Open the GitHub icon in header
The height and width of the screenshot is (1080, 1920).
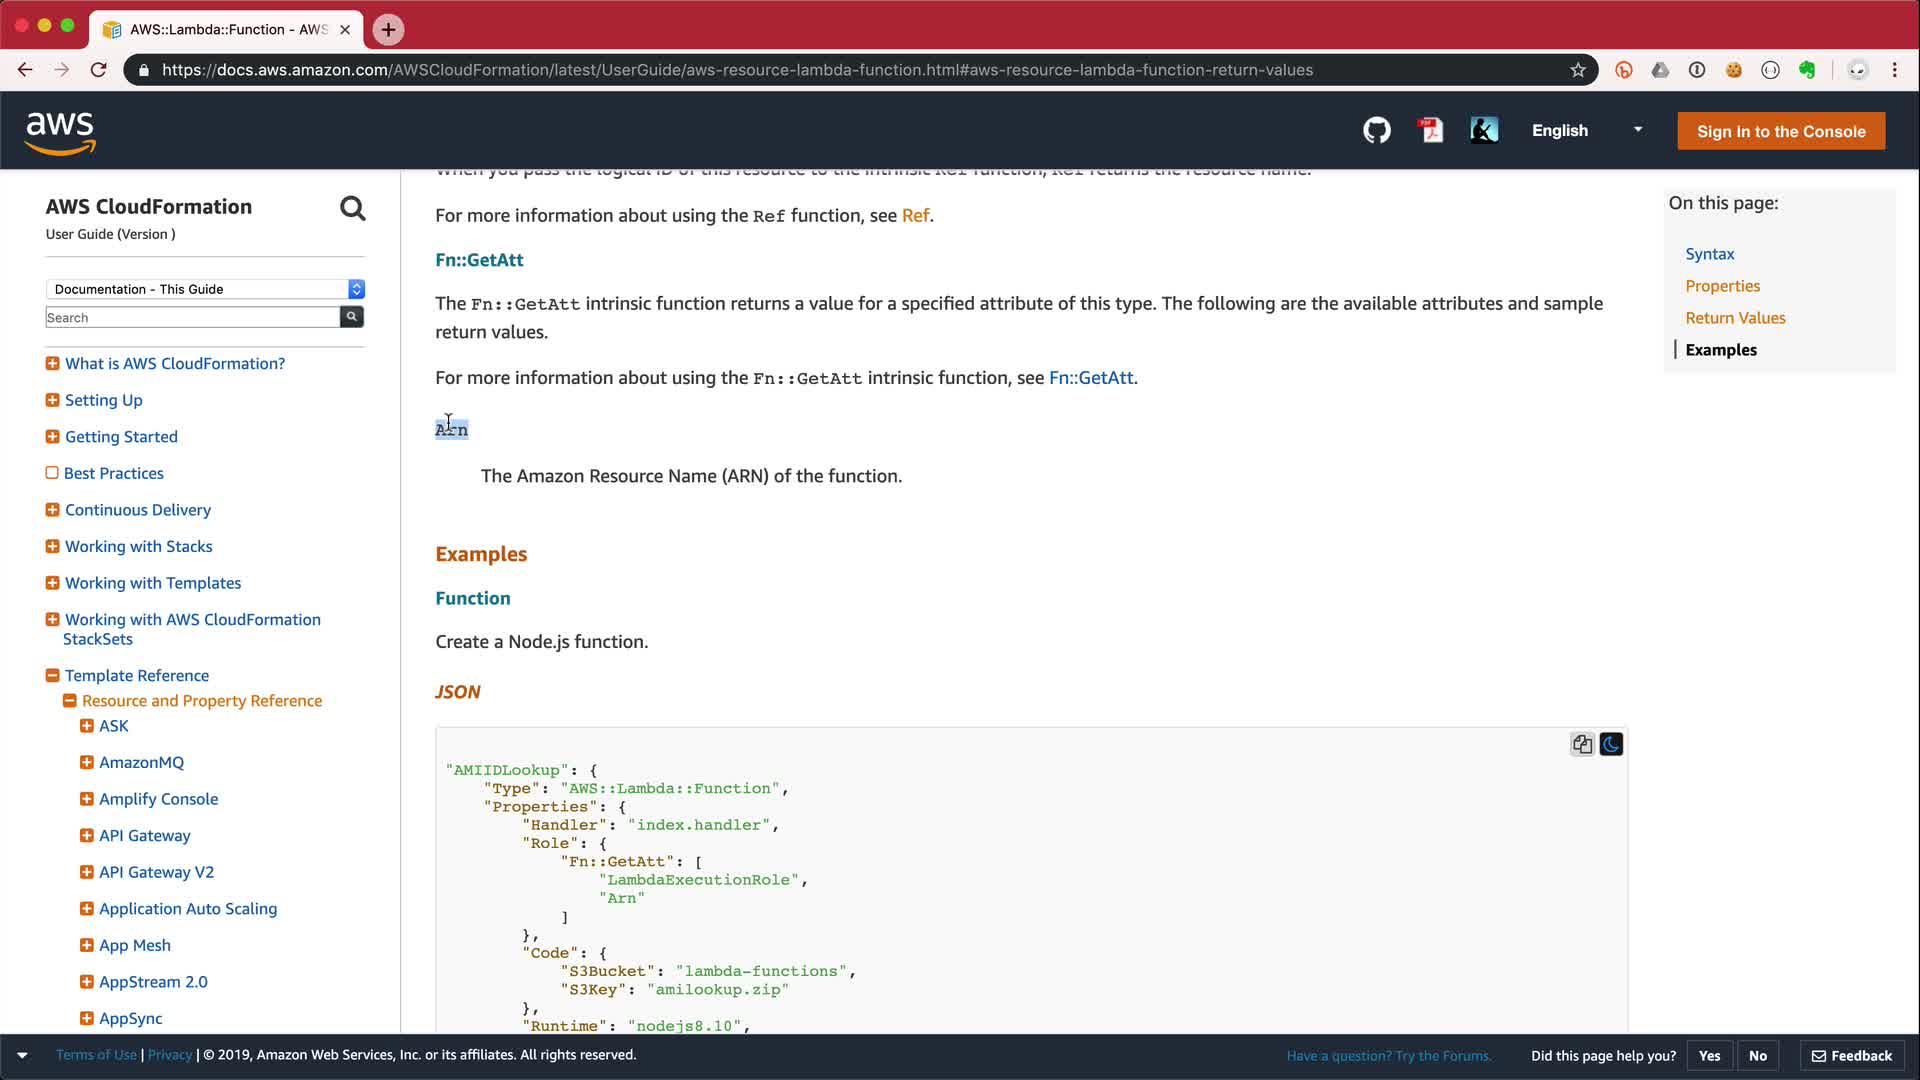[1377, 131]
